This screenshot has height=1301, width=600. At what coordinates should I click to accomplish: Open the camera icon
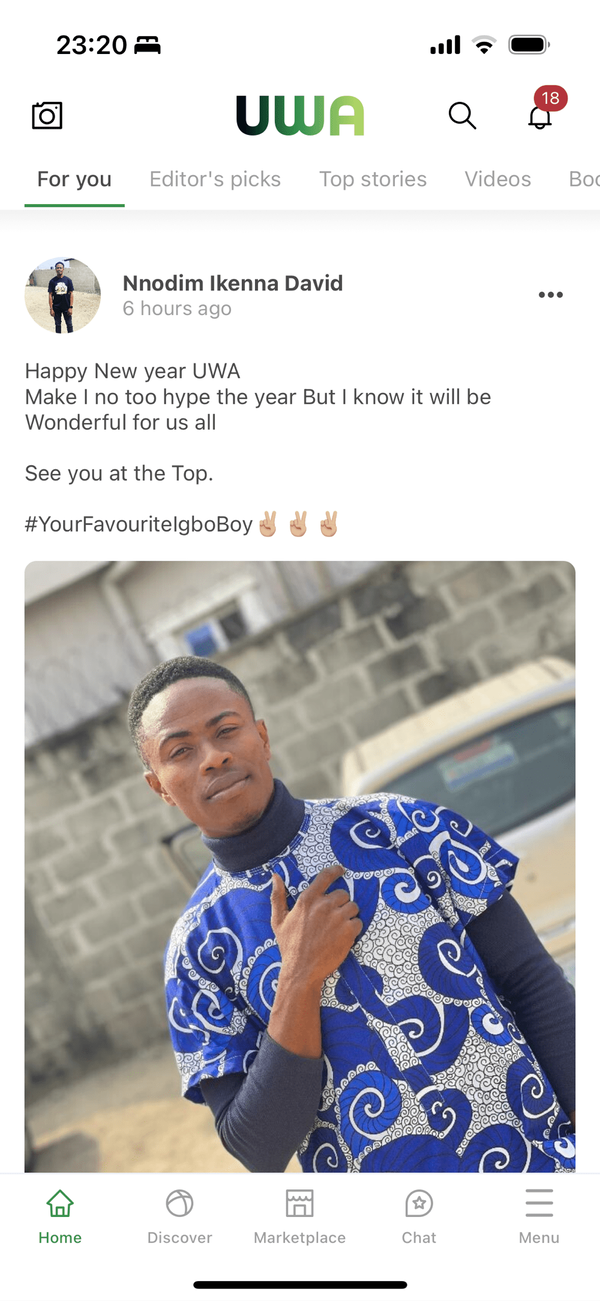47,116
